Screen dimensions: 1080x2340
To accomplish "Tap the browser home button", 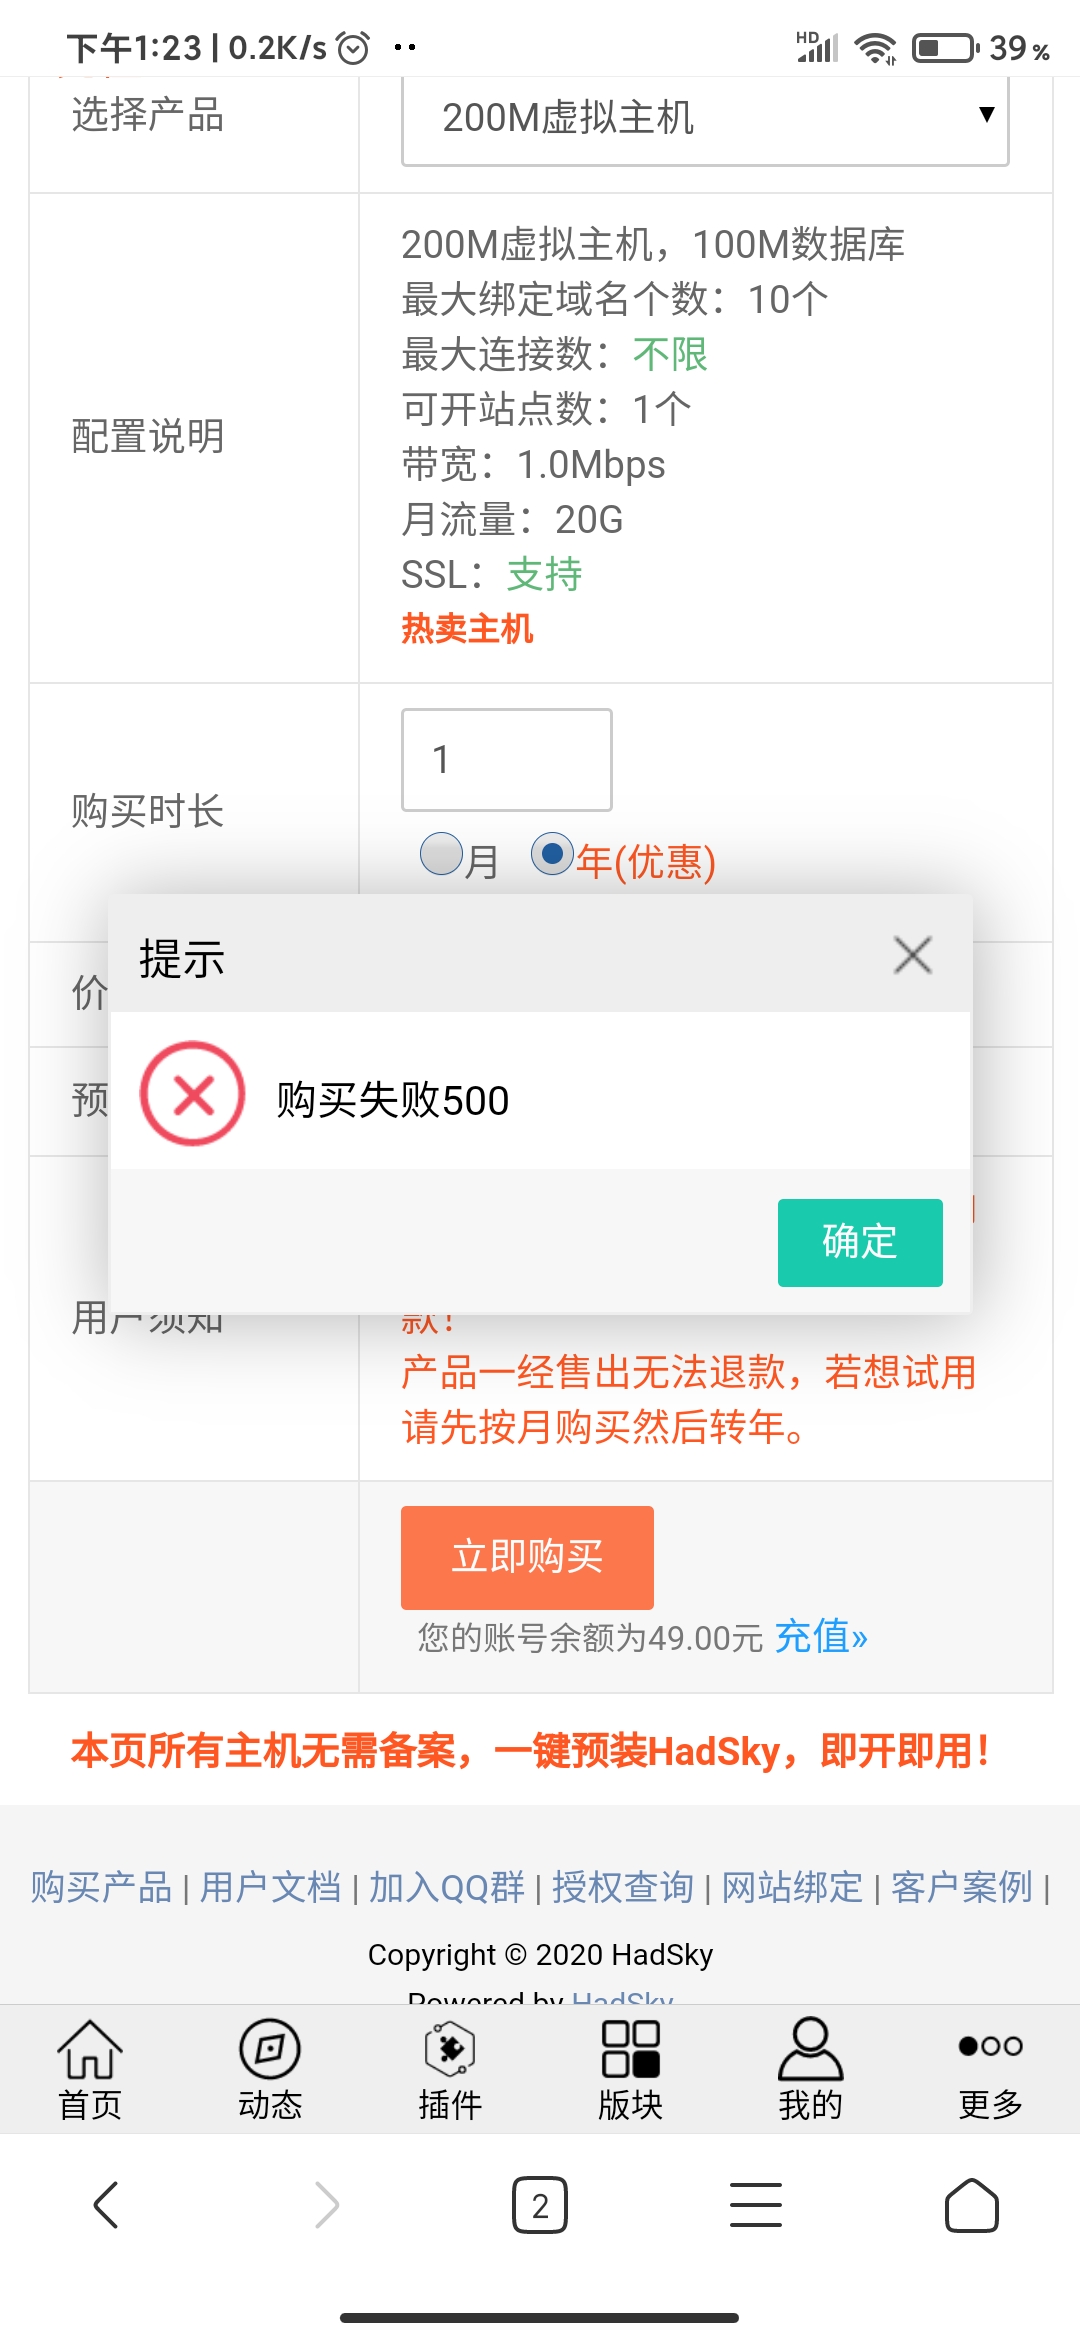I will 972,2205.
